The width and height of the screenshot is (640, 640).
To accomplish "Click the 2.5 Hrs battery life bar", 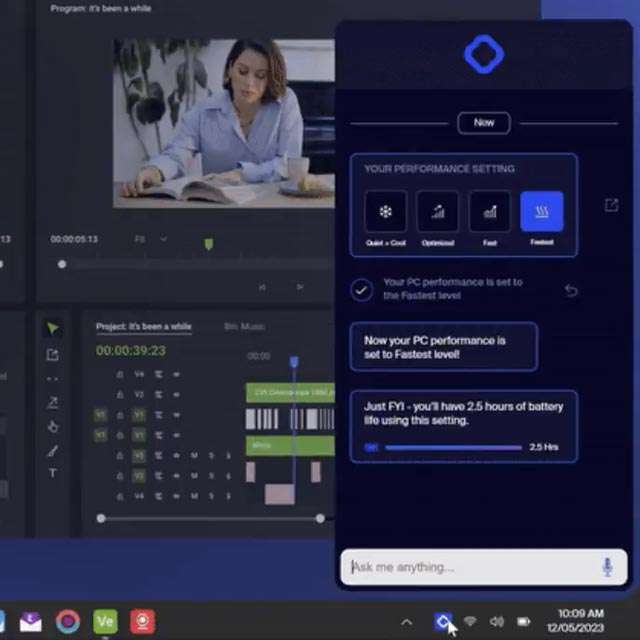I will [x=453, y=448].
